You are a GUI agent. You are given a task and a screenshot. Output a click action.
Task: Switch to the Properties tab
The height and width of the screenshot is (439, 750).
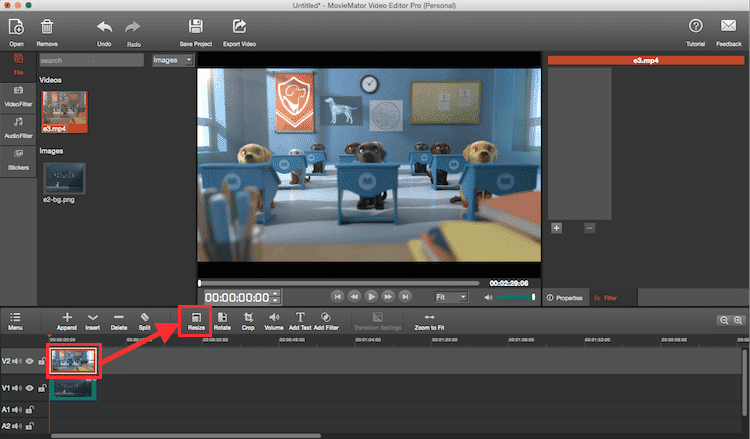(x=565, y=298)
